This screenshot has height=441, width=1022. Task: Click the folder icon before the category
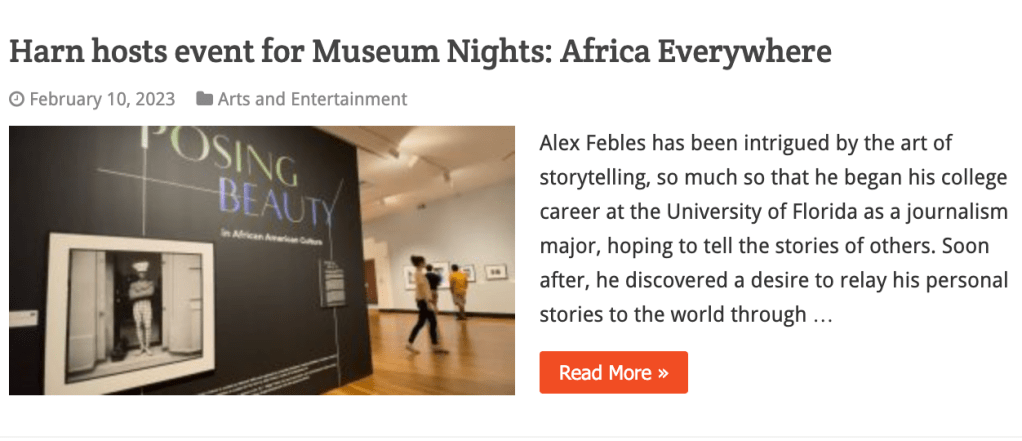(x=204, y=99)
